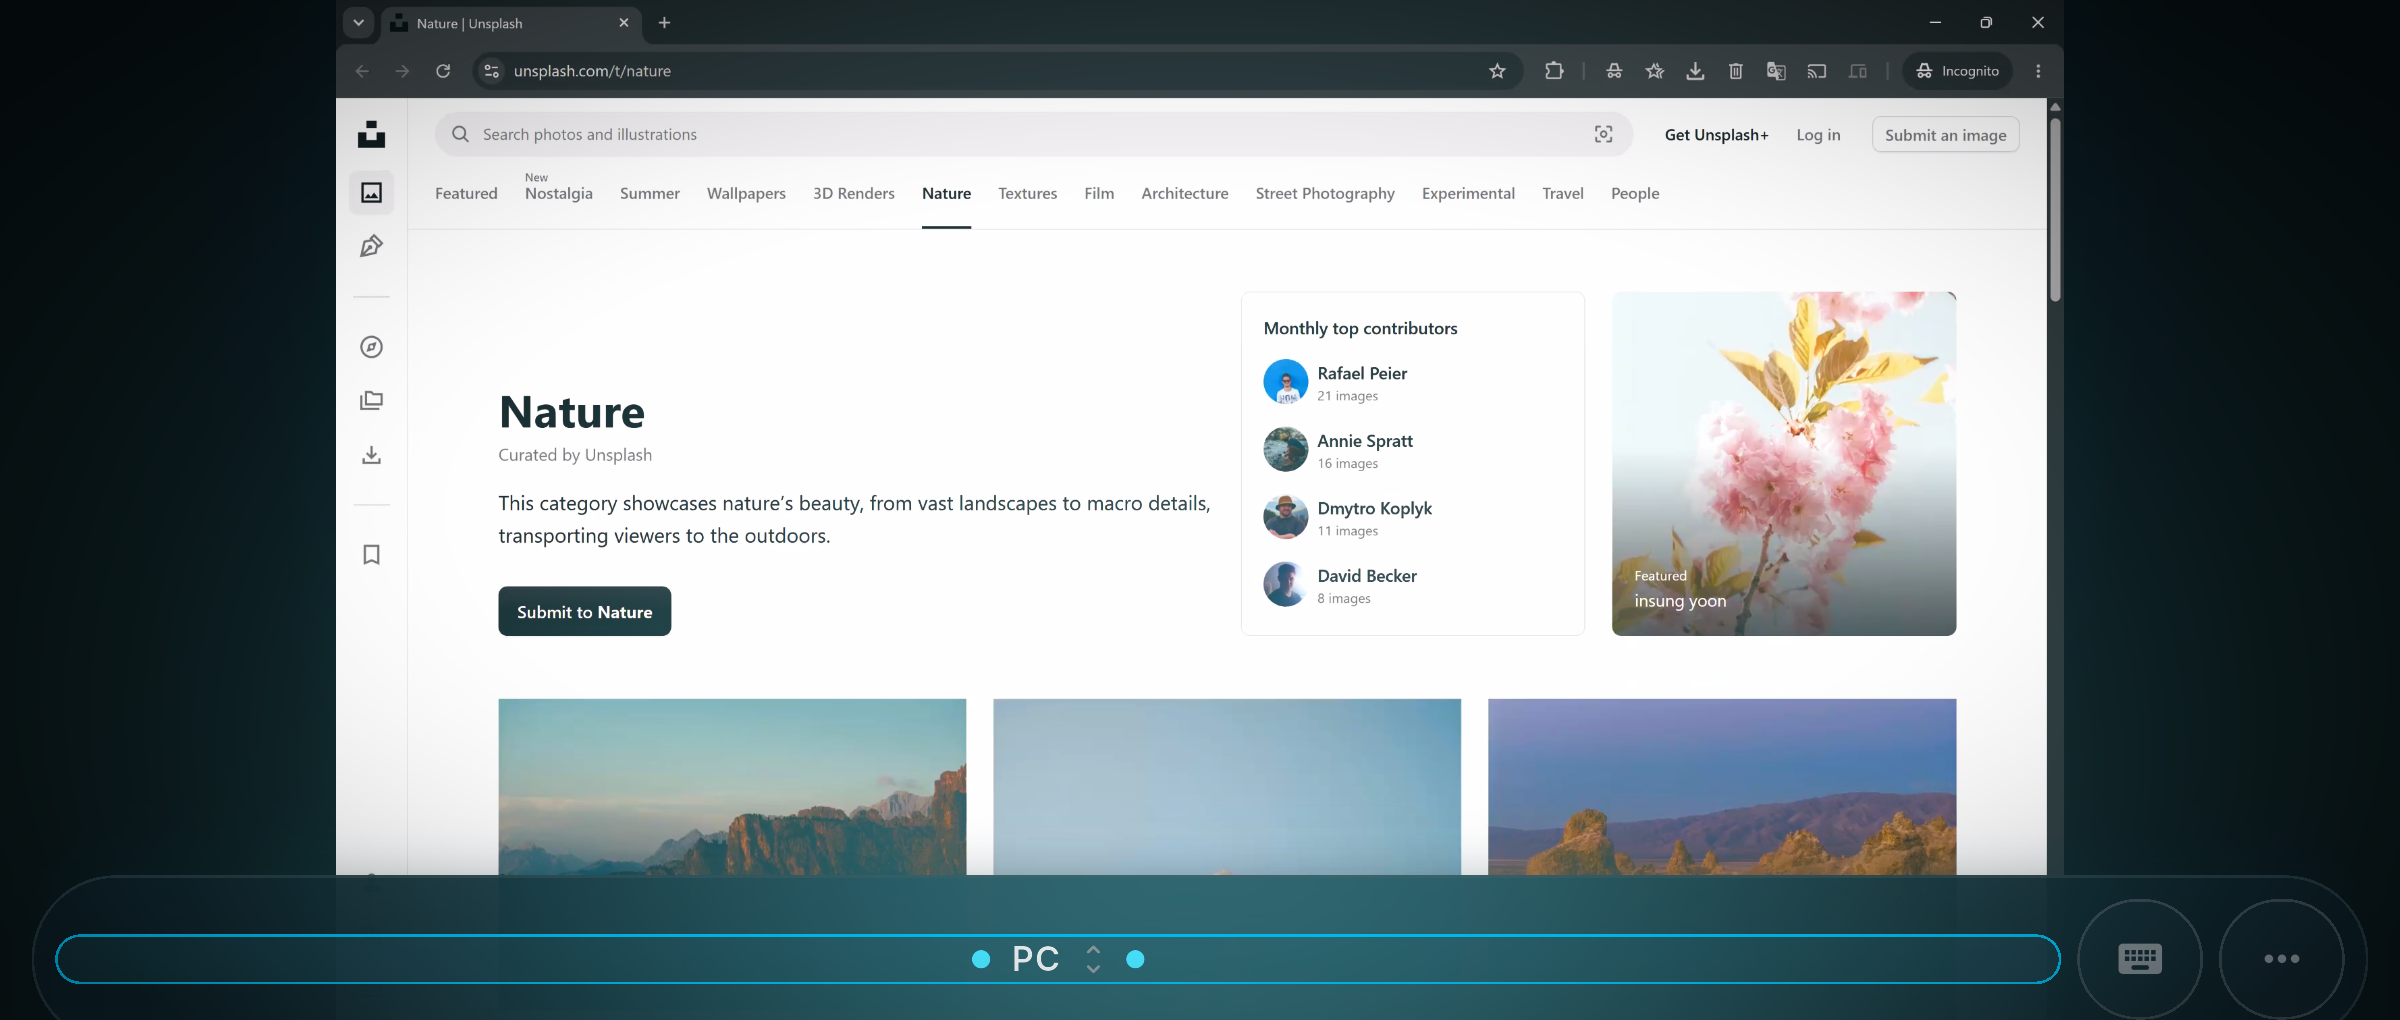Reload the Unsplash page
The image size is (2400, 1020).
point(443,71)
